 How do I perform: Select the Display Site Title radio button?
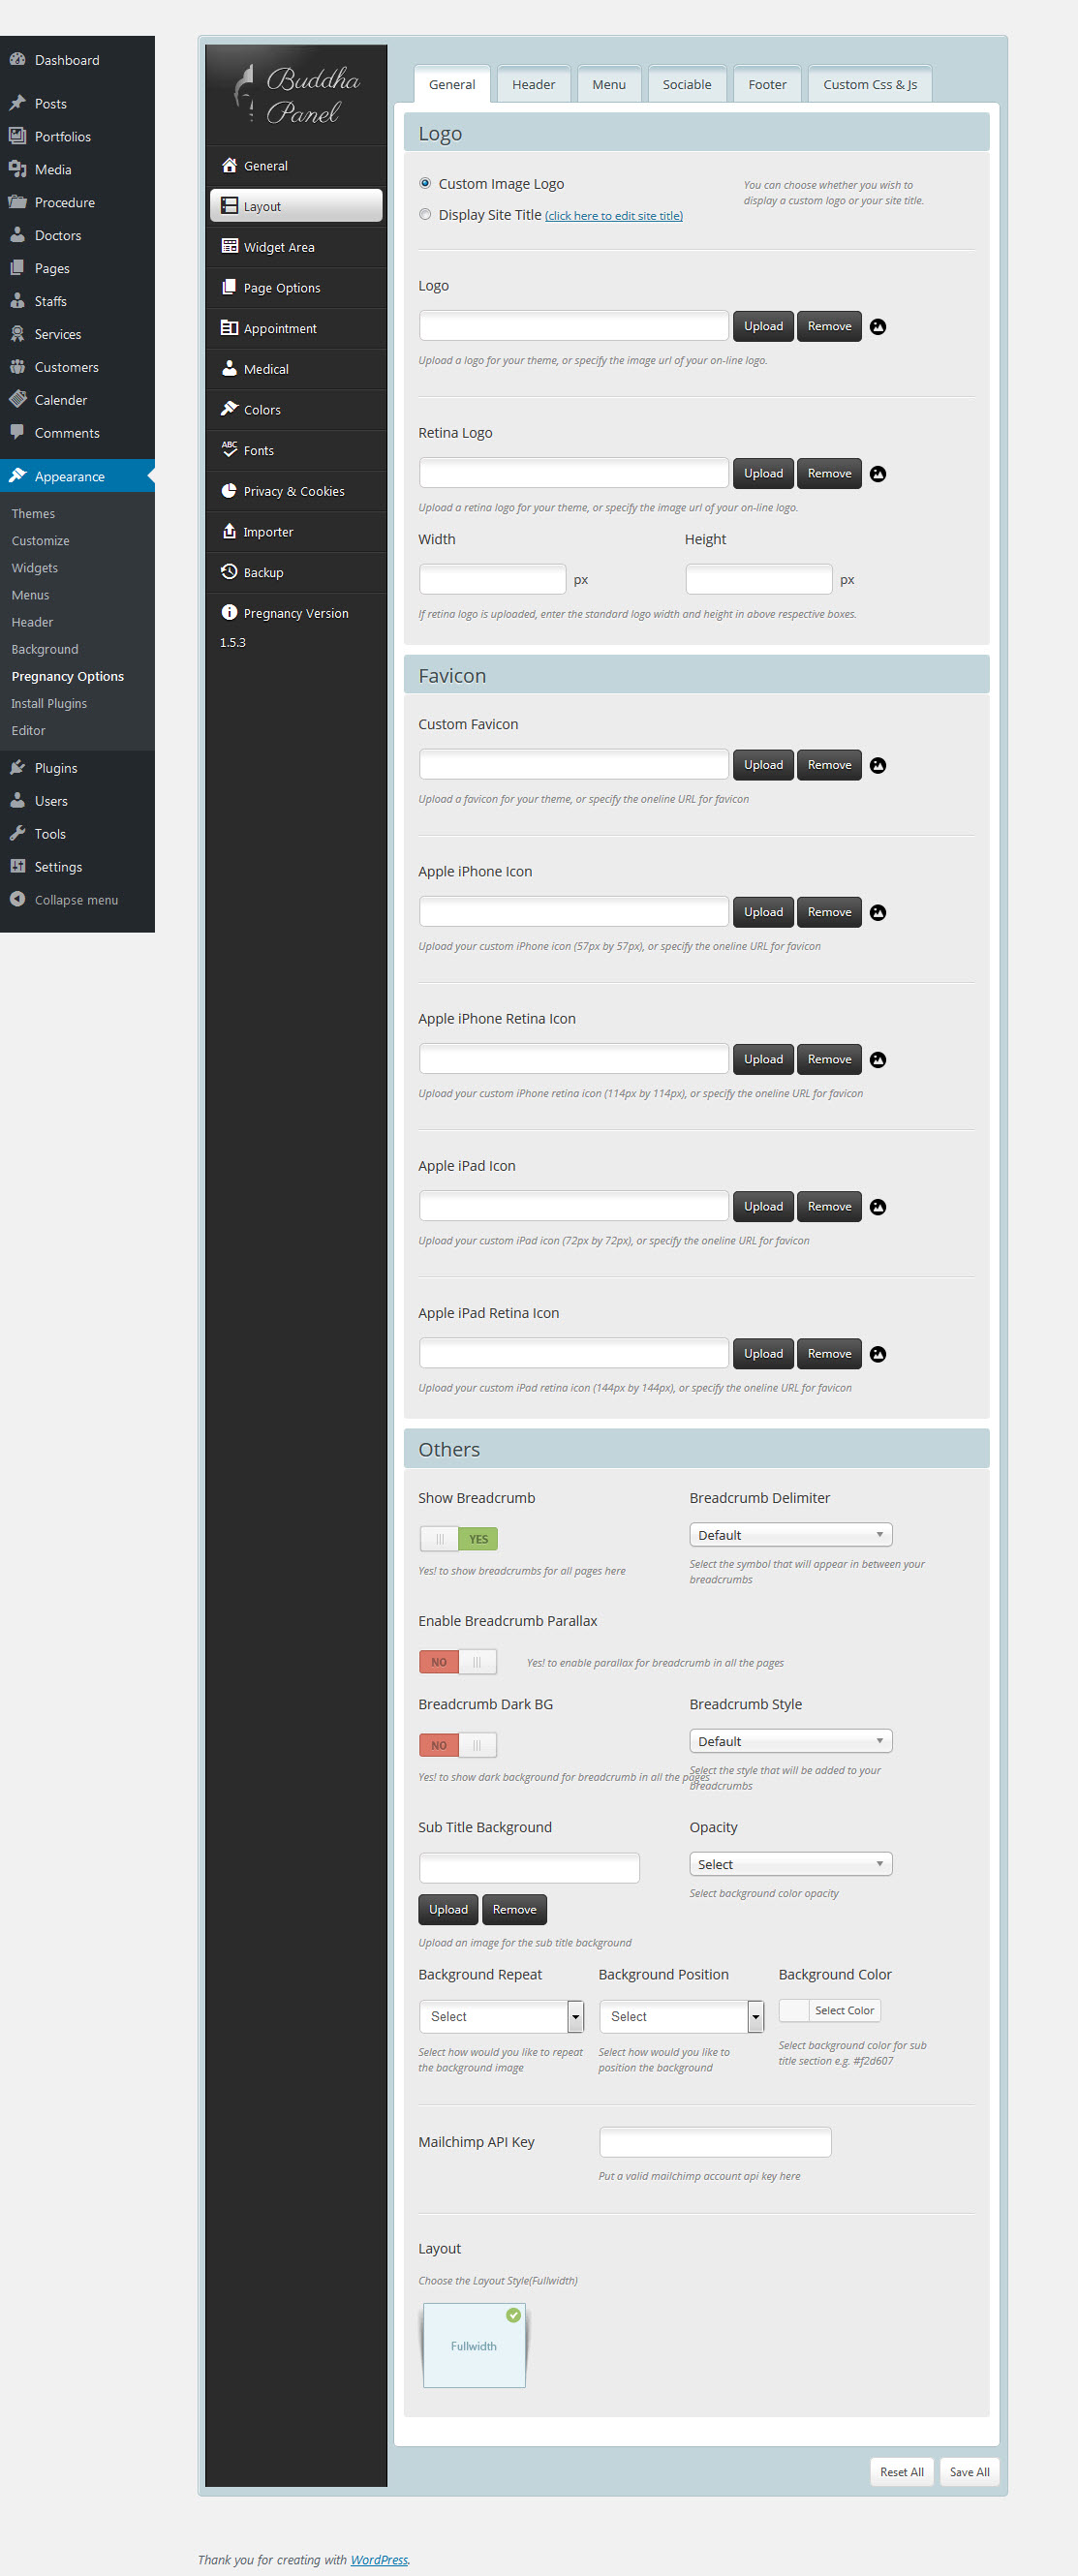click(425, 214)
